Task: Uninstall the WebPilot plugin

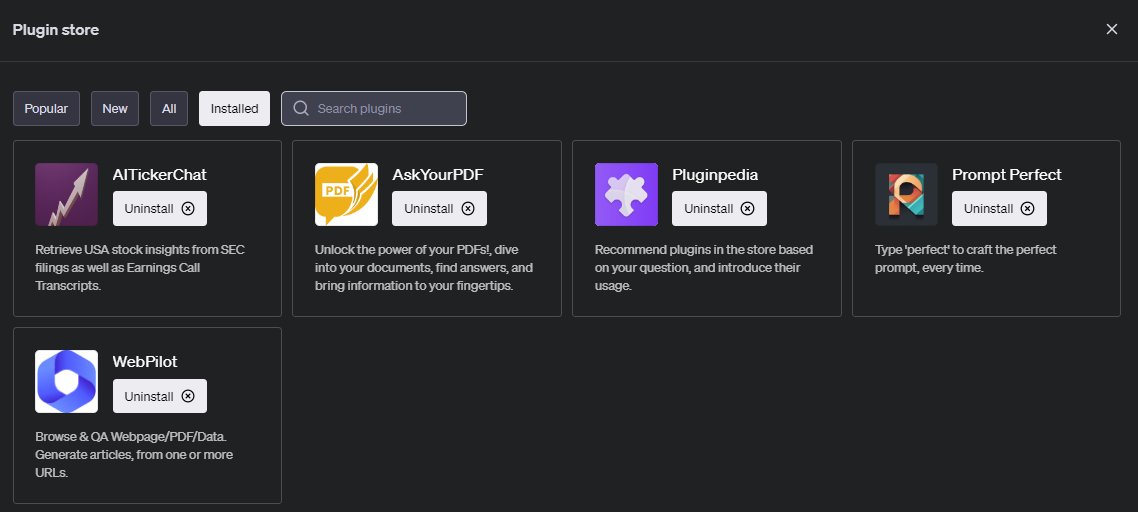Action: point(160,396)
